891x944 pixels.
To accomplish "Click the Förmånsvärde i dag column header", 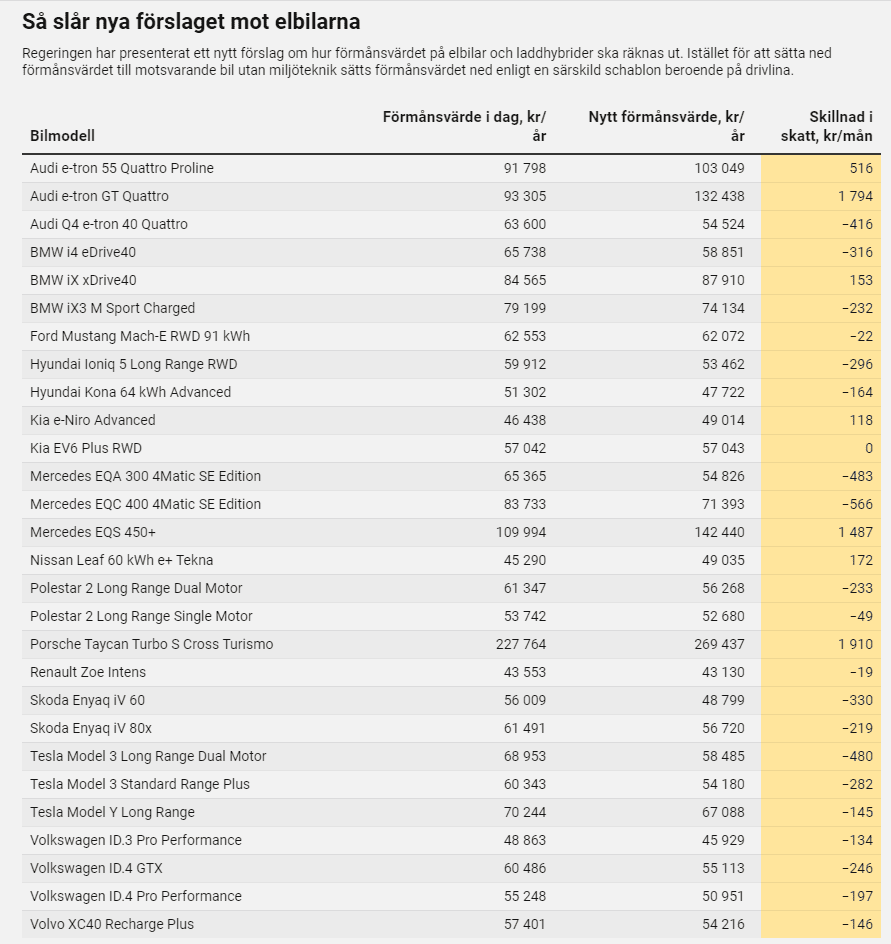I will pos(464,126).
